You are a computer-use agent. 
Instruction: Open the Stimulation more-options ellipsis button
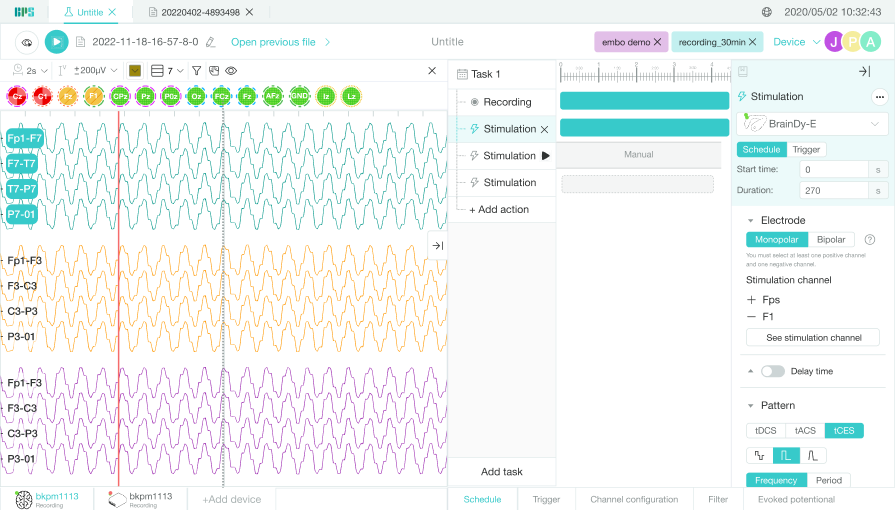[880, 97]
